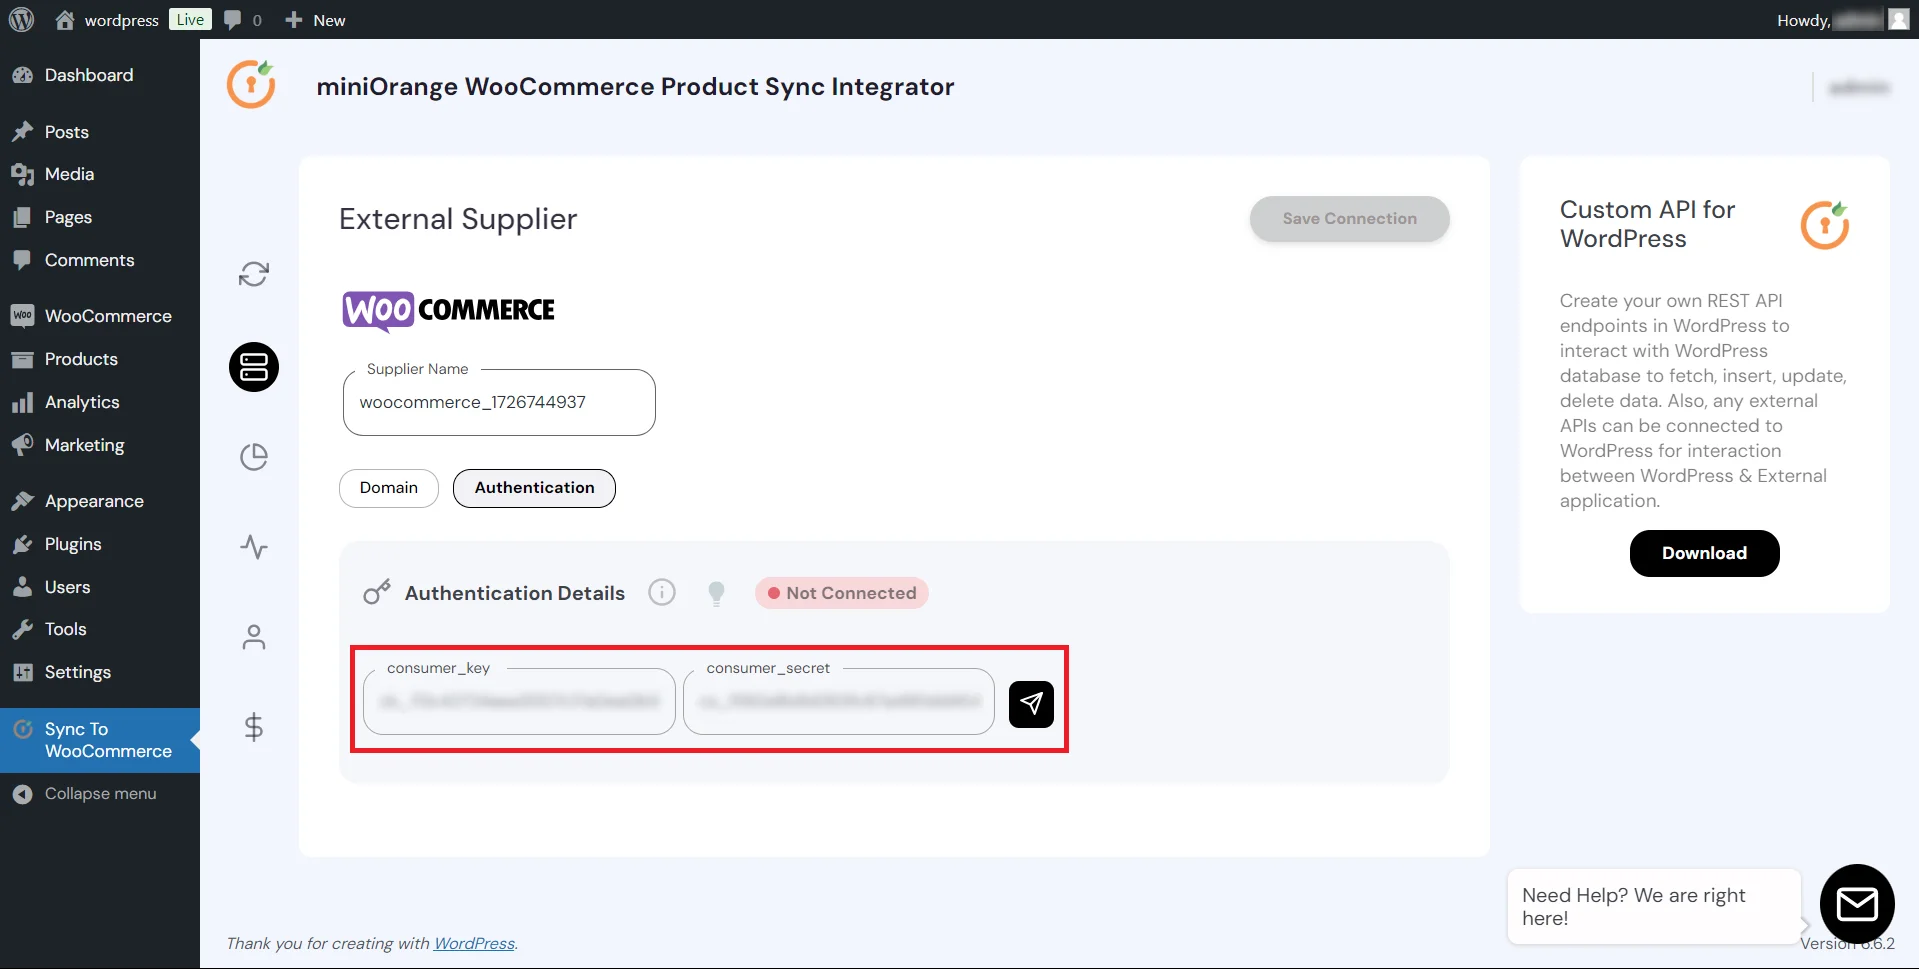Click the Custom API card orange logo
This screenshot has width=1919, height=969.
click(x=1825, y=224)
